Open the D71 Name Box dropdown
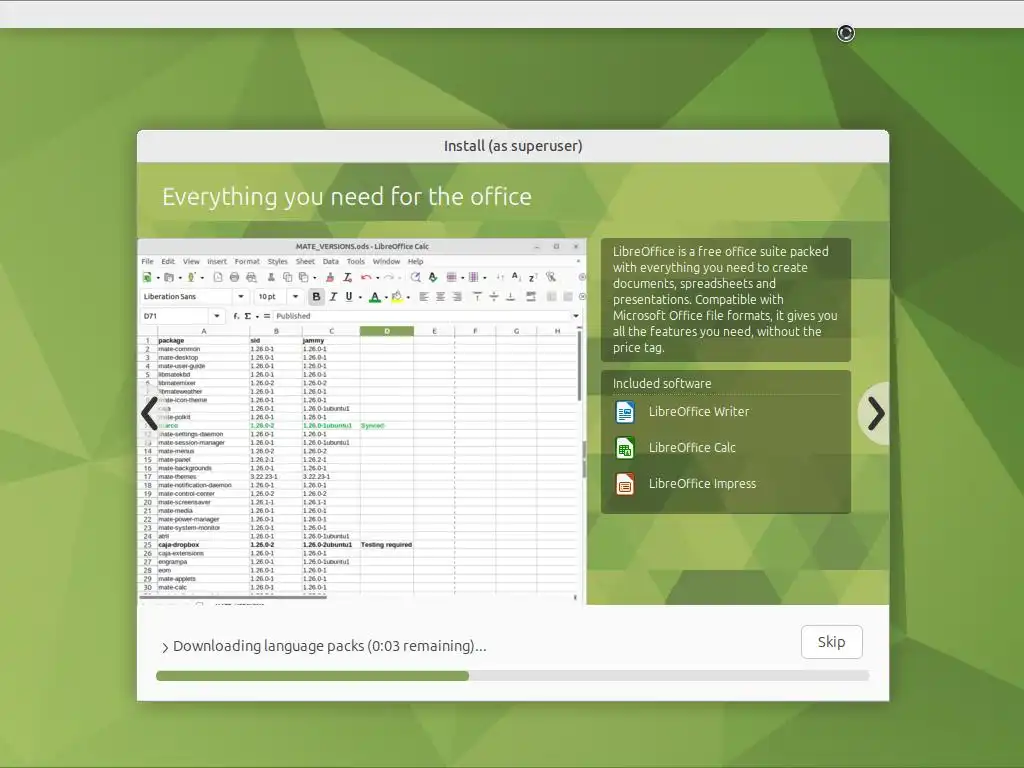The image size is (1024, 768). point(217,316)
